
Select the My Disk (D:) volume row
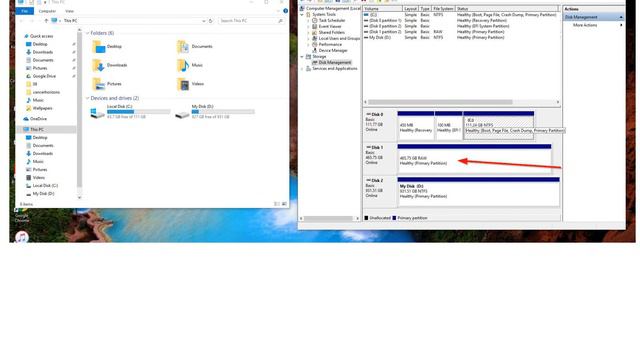(x=460, y=38)
